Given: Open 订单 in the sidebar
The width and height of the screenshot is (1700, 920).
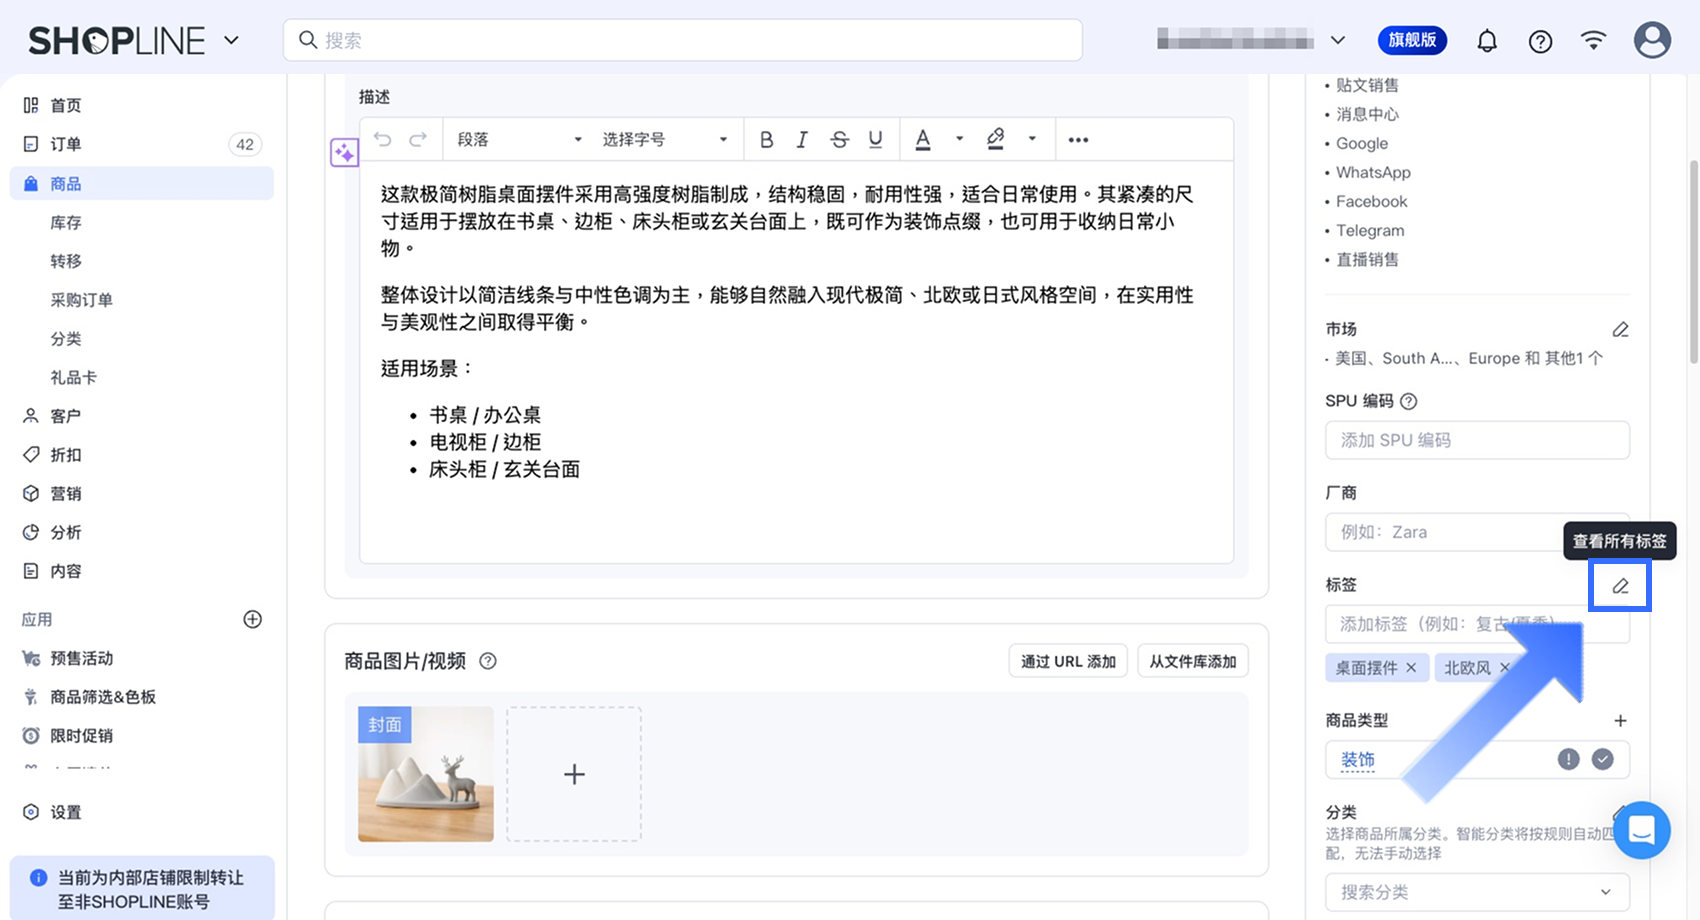Looking at the screenshot, I should tap(141, 144).
